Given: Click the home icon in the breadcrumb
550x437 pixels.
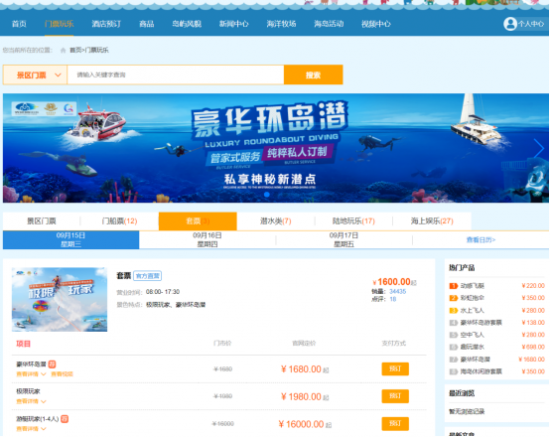Looking at the screenshot, I should [63, 50].
